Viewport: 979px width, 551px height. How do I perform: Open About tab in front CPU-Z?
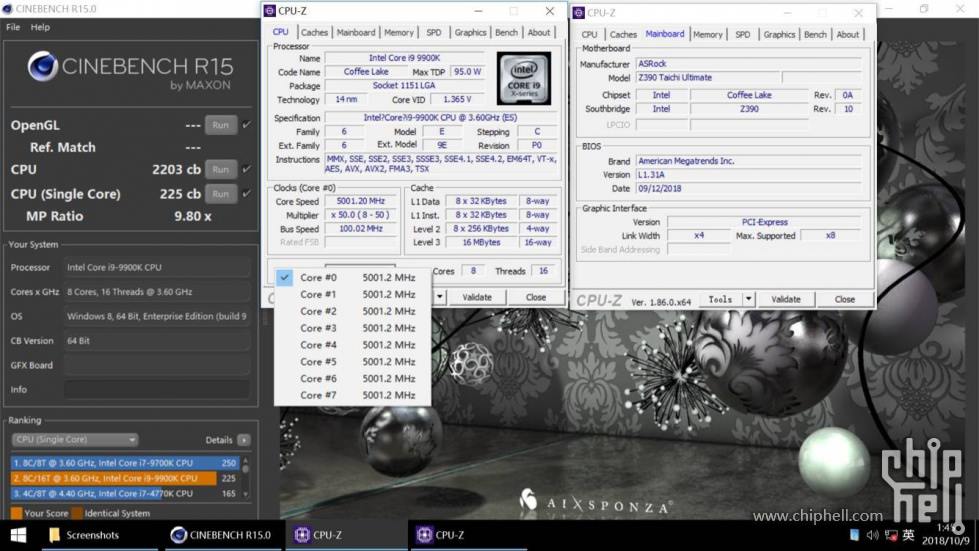[x=539, y=32]
